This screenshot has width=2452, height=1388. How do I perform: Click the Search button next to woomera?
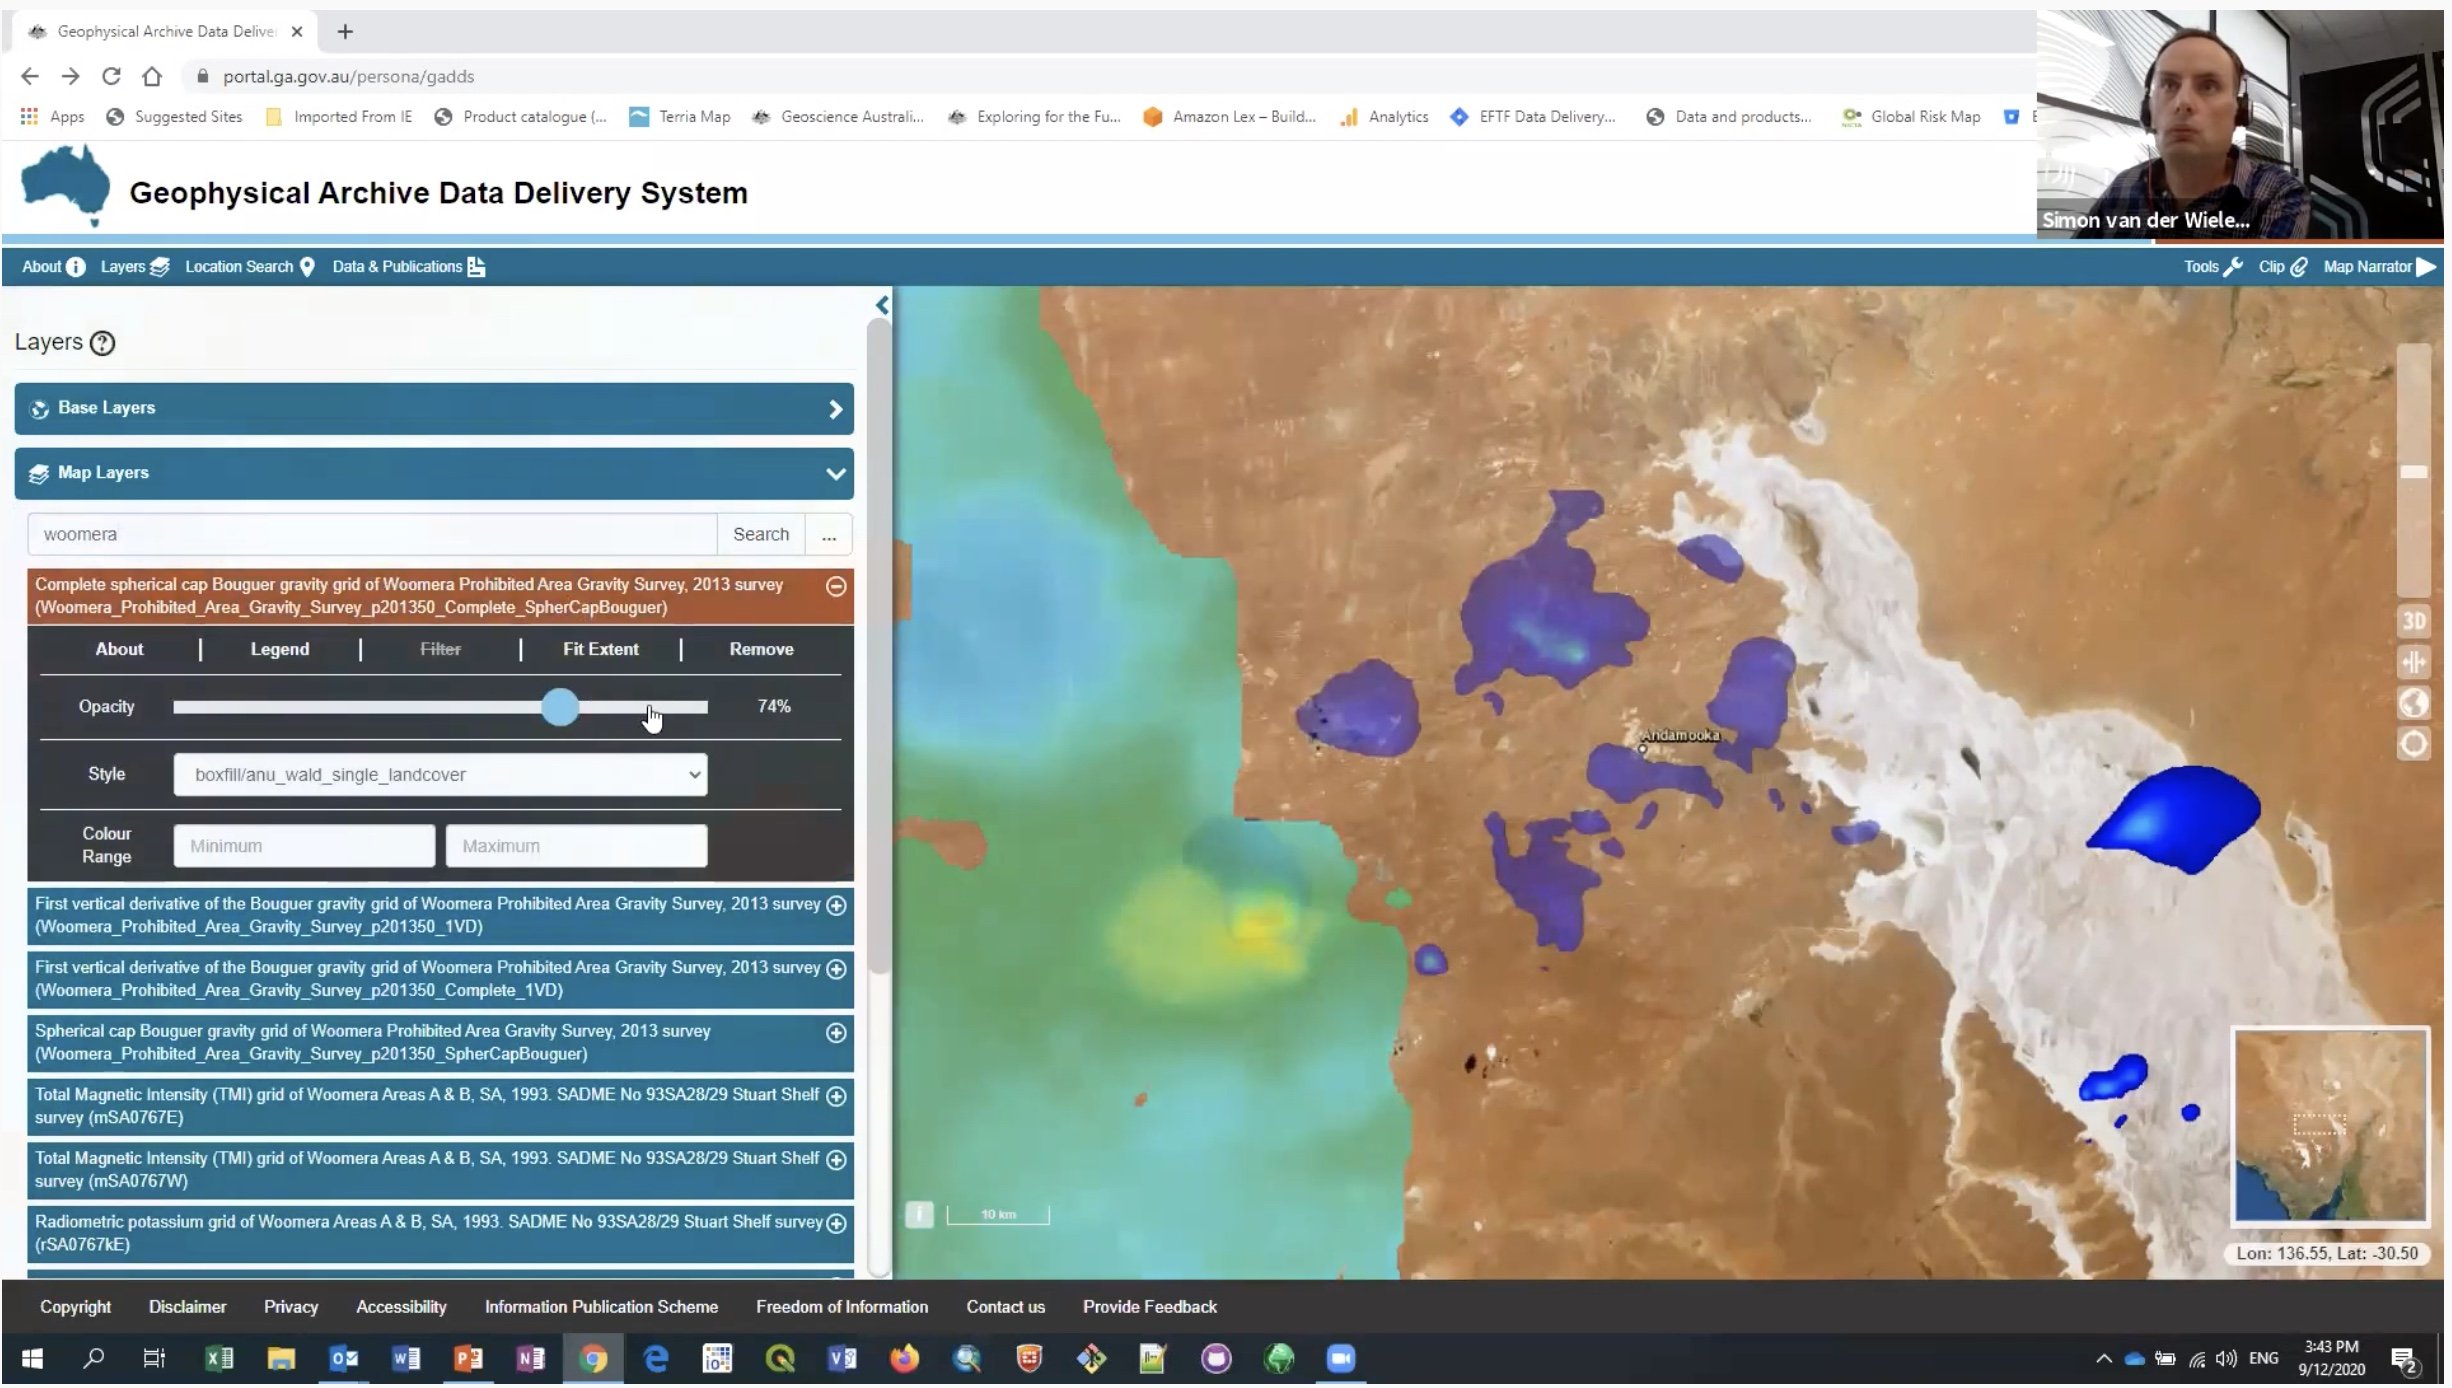760,534
